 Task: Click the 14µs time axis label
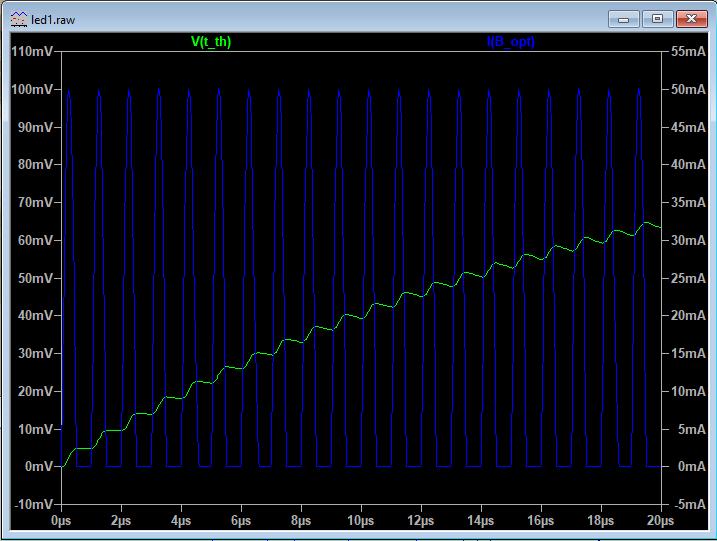(481, 520)
